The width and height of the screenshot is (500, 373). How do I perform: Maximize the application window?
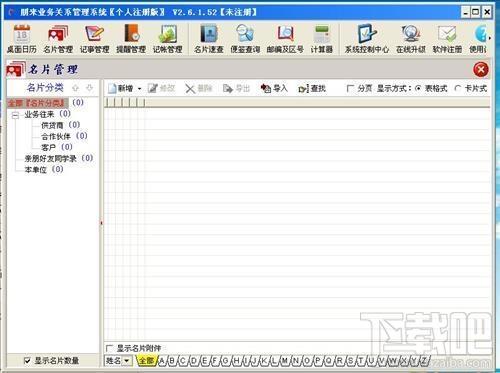coord(476,12)
